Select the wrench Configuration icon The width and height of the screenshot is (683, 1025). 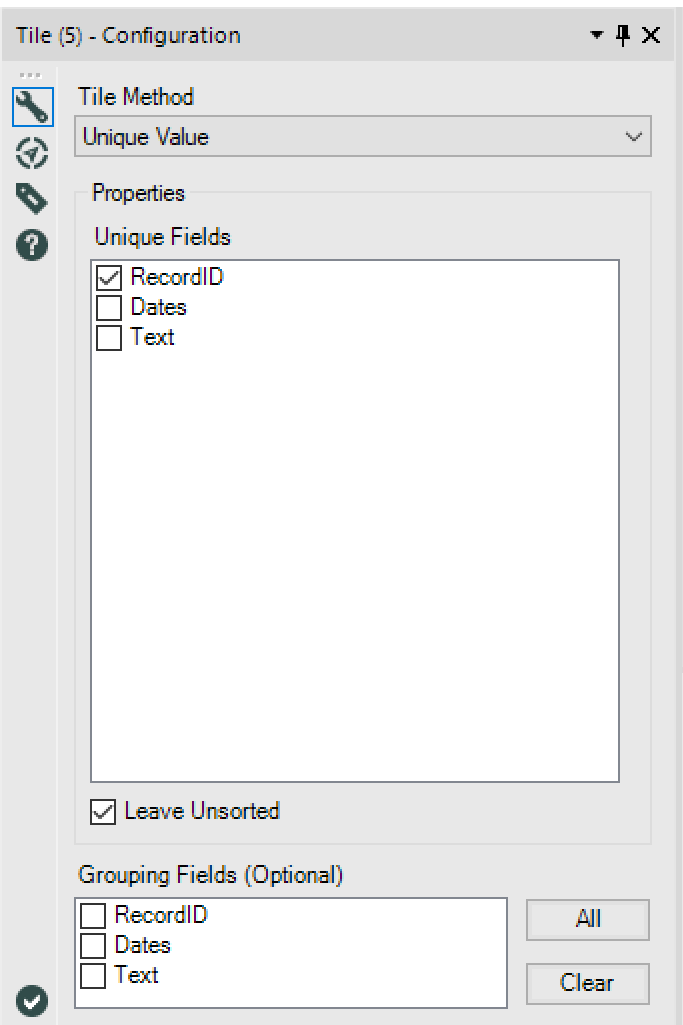pos(31,107)
